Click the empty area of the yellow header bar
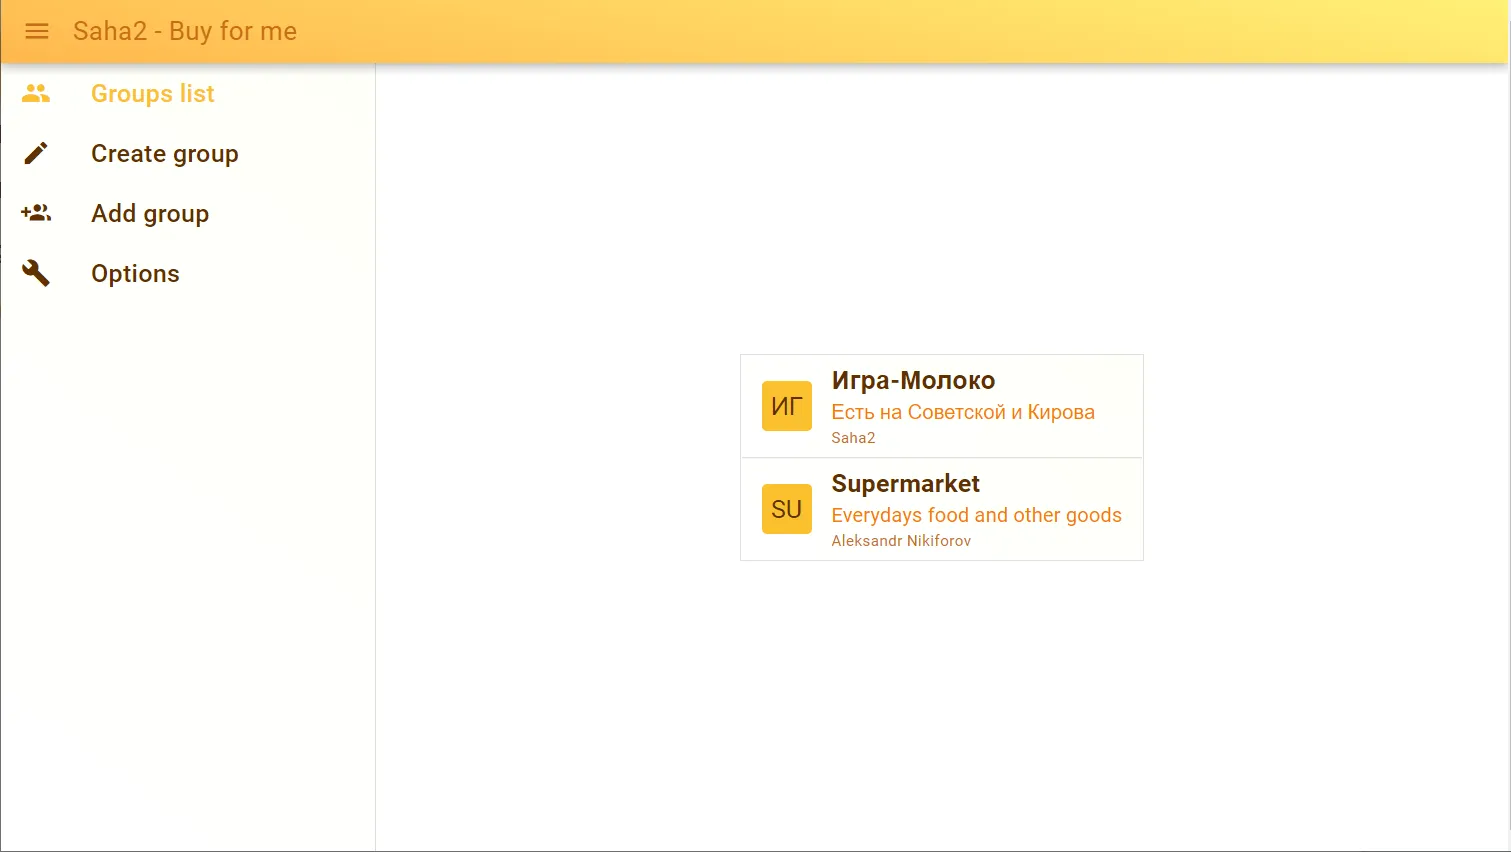Screen dimensions: 1511x852 click(900, 31)
